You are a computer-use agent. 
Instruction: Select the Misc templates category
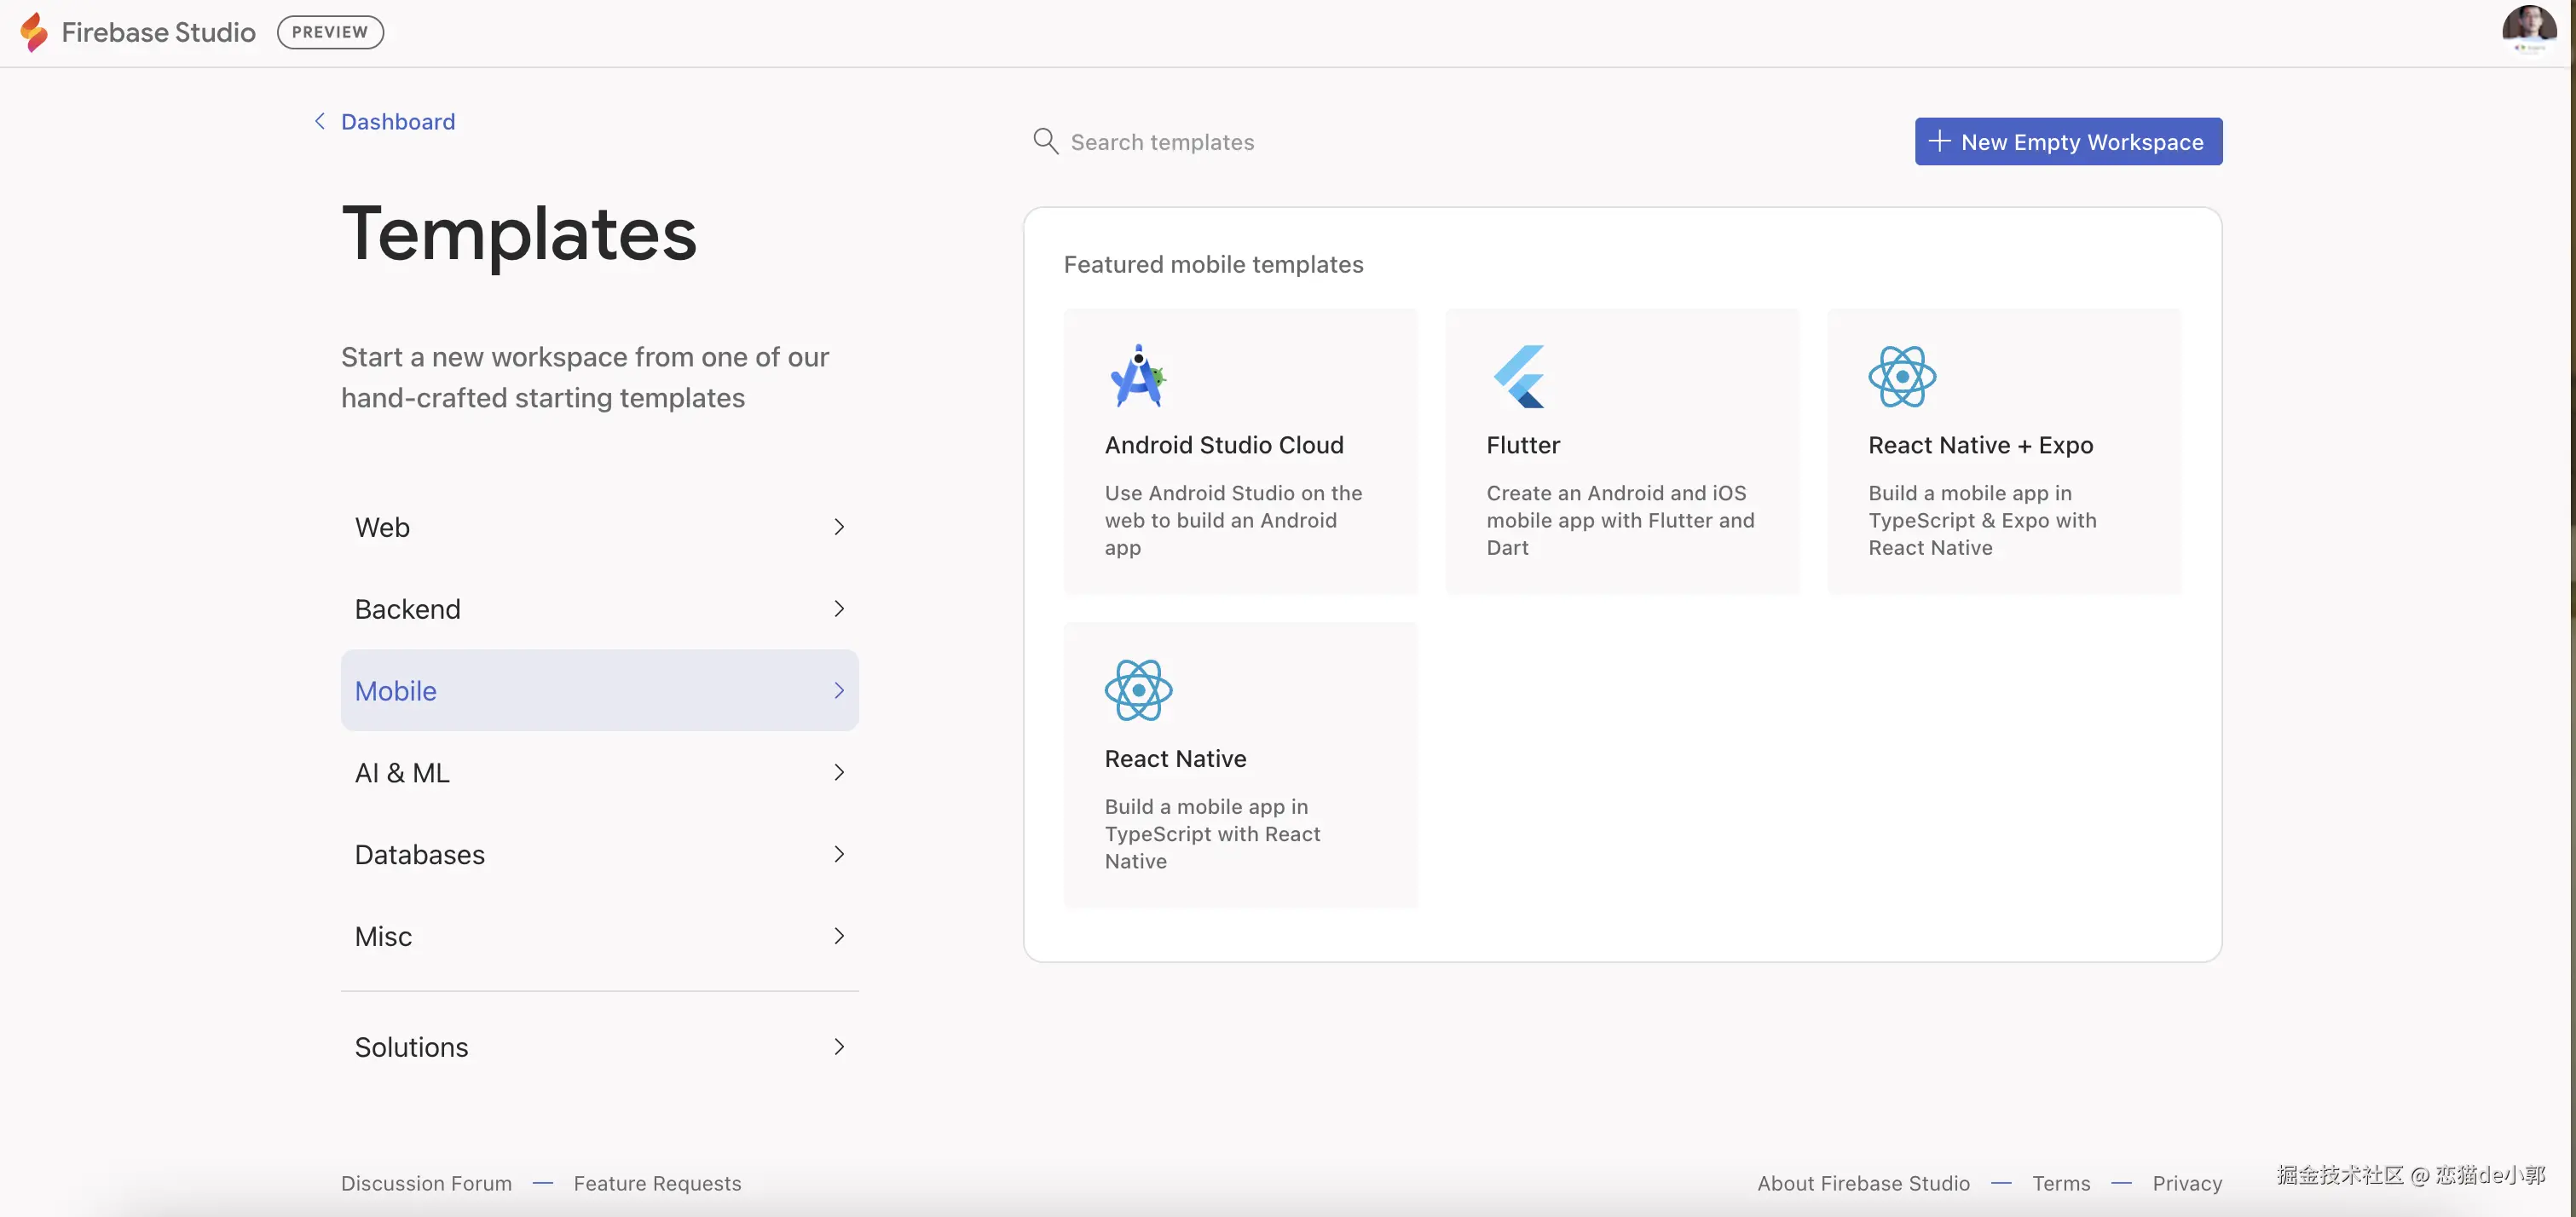[x=600, y=936]
